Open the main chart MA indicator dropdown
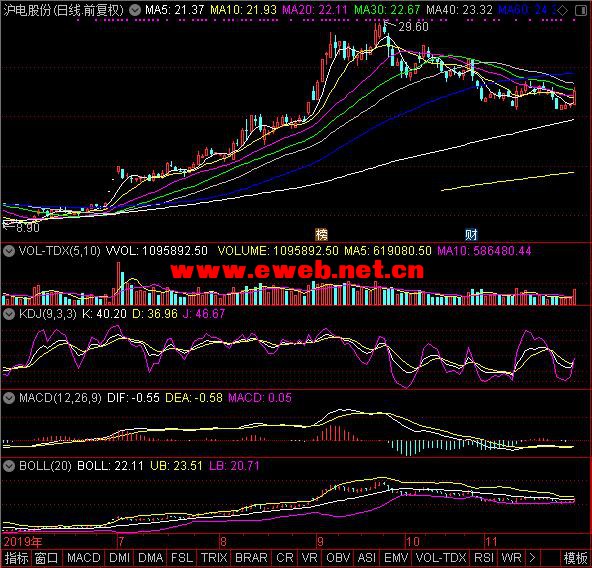592x568 pixels. [135, 10]
